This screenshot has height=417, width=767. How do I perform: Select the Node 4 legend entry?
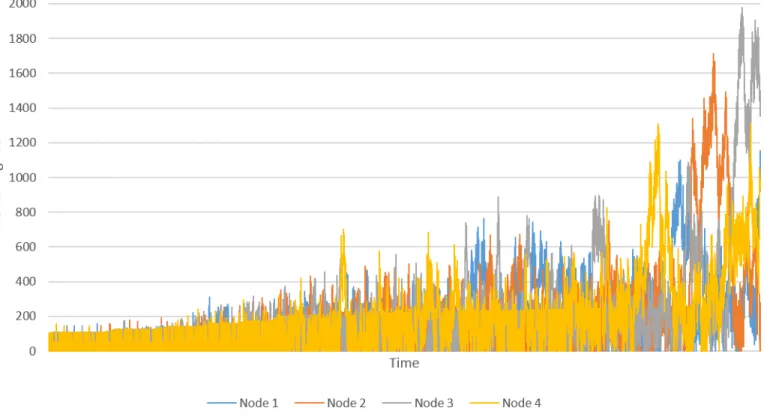(x=505, y=403)
